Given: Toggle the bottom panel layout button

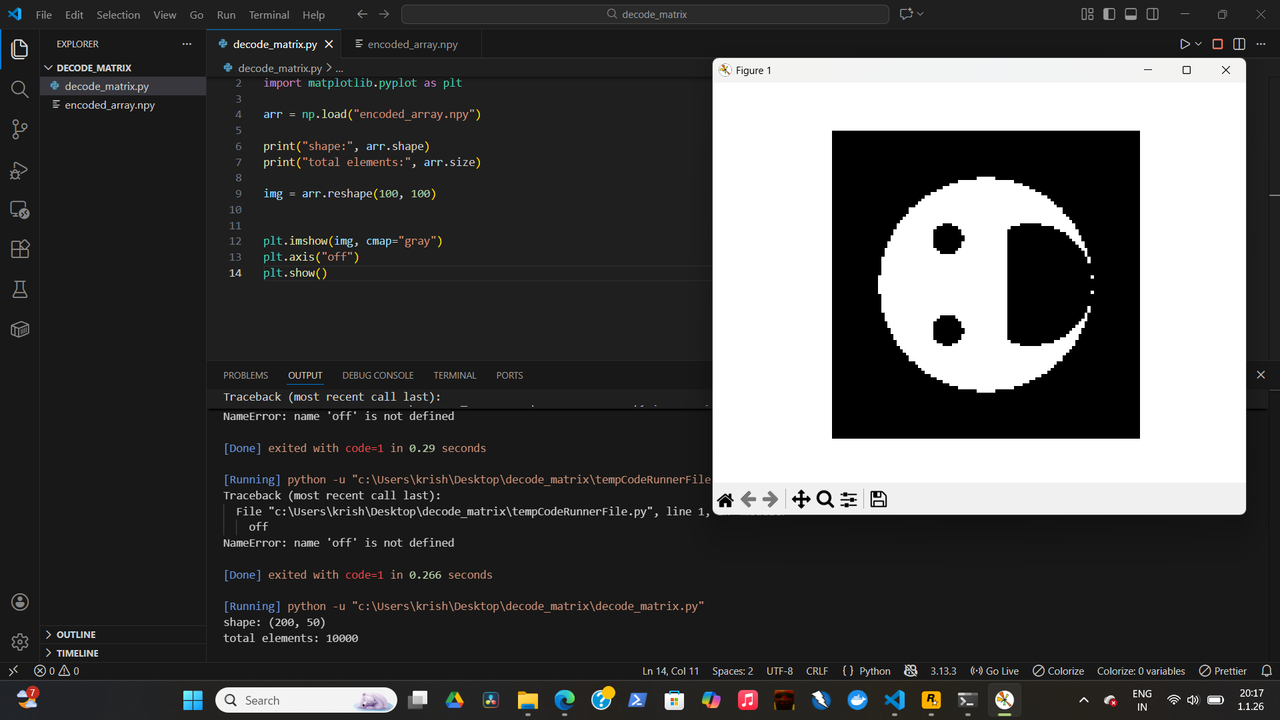Looking at the screenshot, I should point(1131,15).
